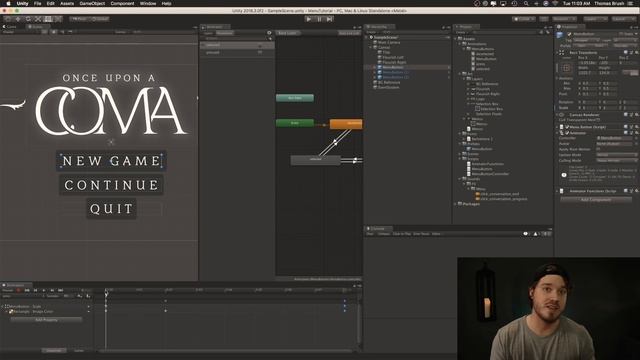640x360 pixels.
Task: Select the Rect tool in Unity toolbar
Action: [48, 19]
